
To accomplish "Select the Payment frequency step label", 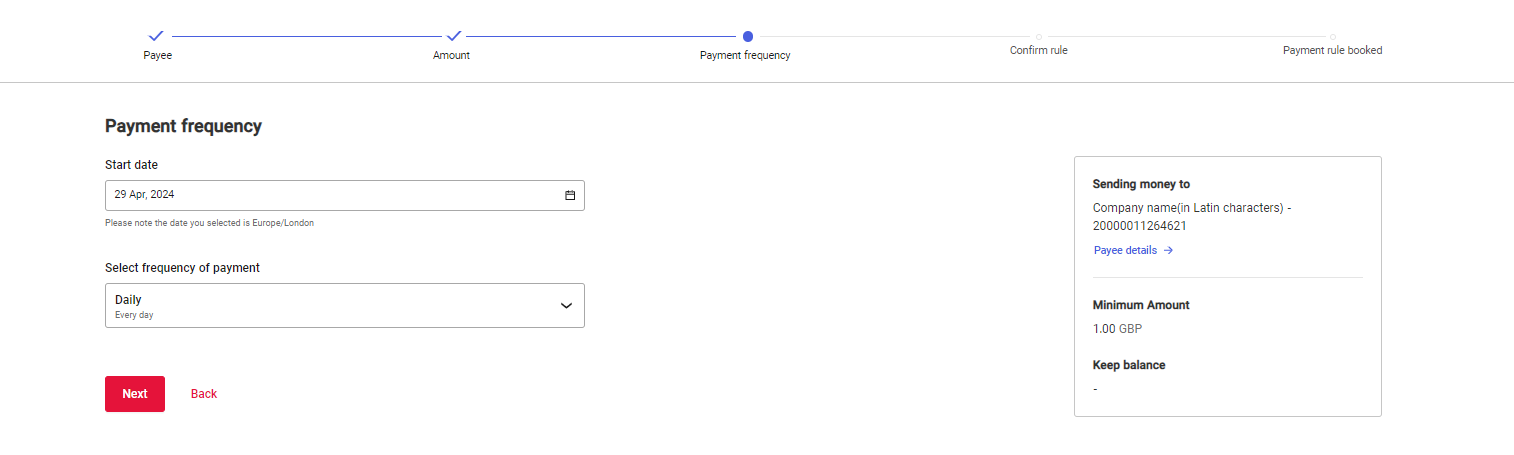I will click(745, 56).
